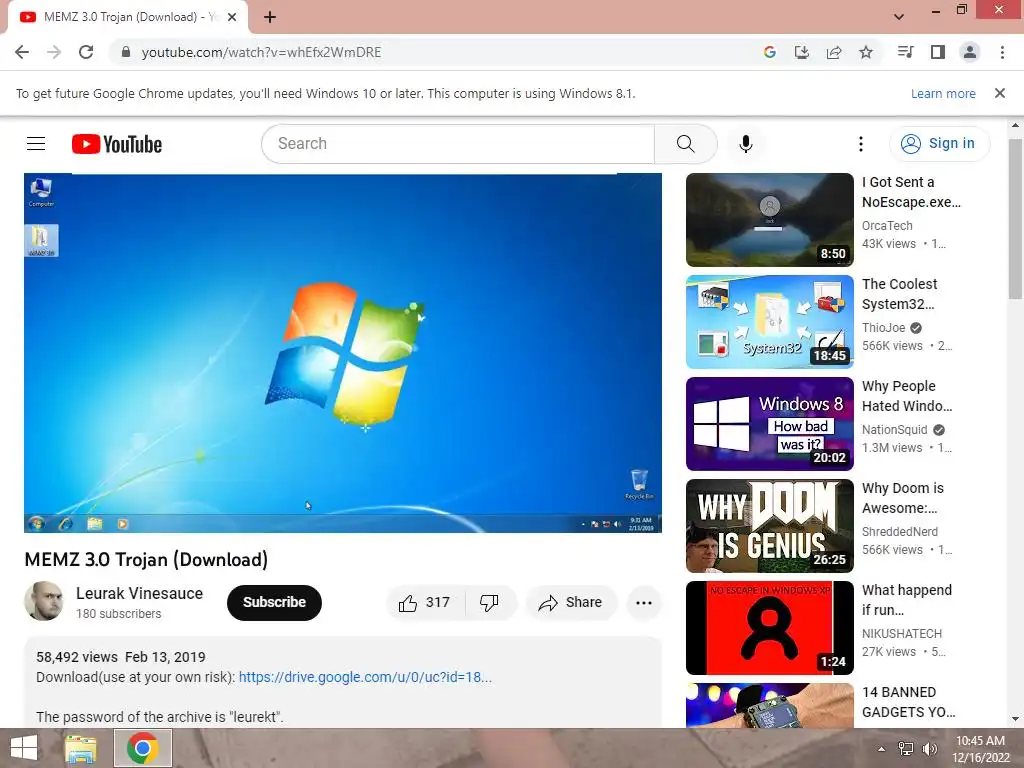Open the NoEscape.exe video thumbnail
1024x768 pixels.
[x=769, y=219]
